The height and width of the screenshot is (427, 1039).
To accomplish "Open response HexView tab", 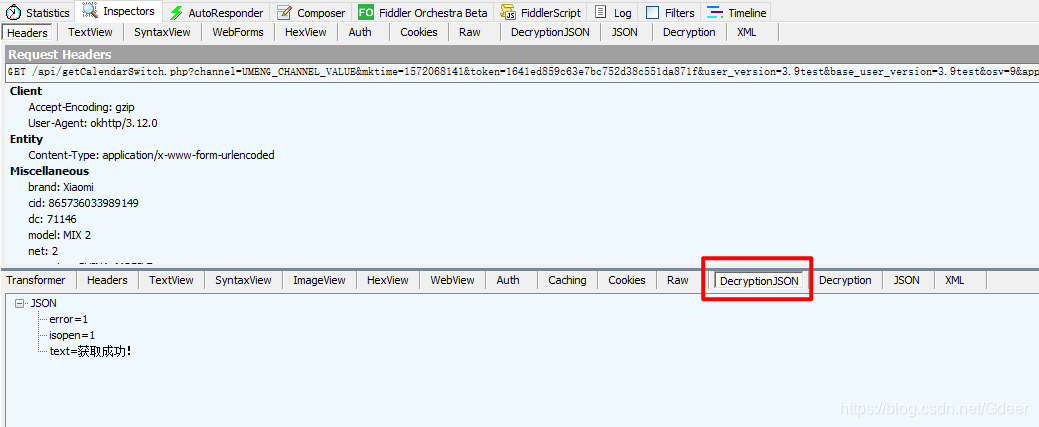I will click(388, 280).
